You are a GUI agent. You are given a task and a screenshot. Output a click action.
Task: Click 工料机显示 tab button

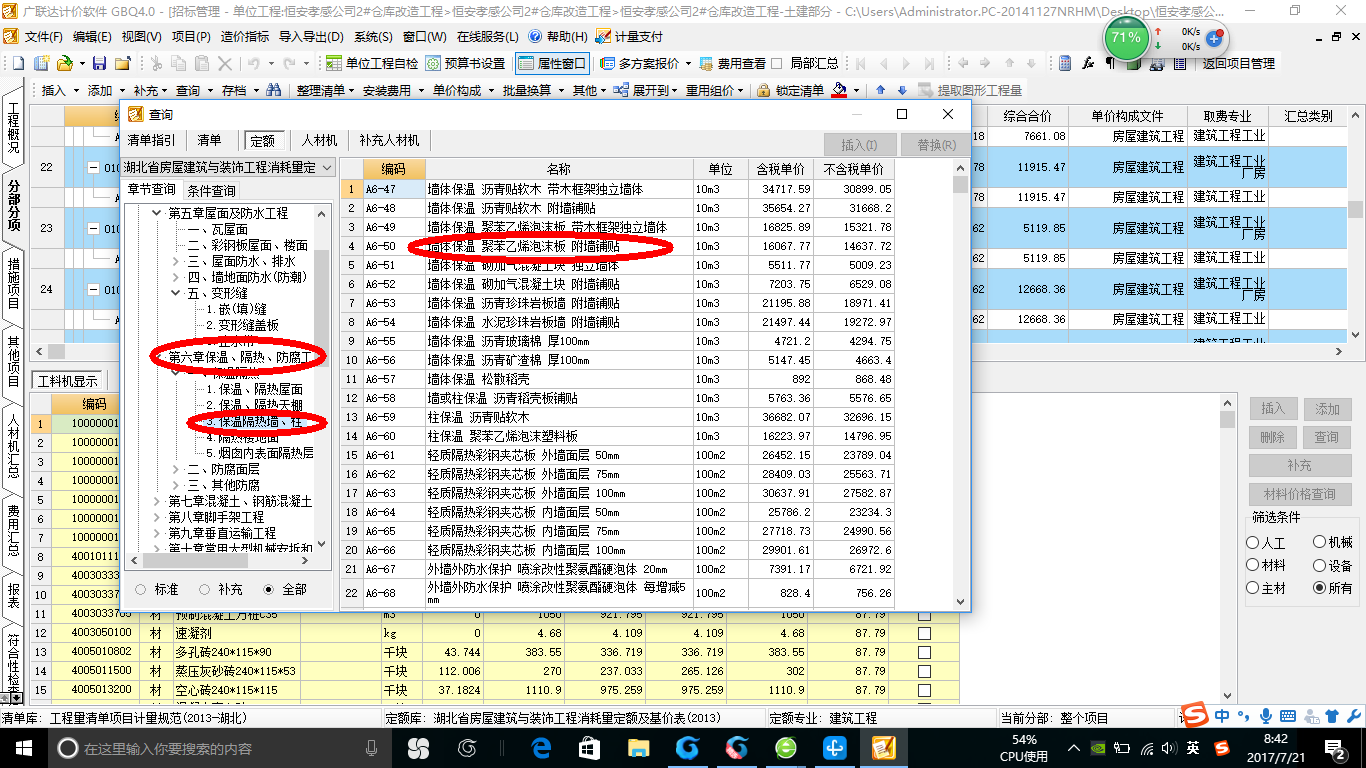point(68,381)
